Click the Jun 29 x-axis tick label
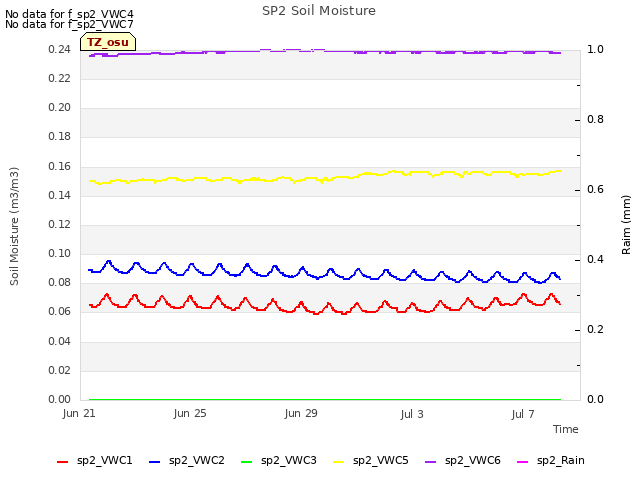 click(x=301, y=413)
